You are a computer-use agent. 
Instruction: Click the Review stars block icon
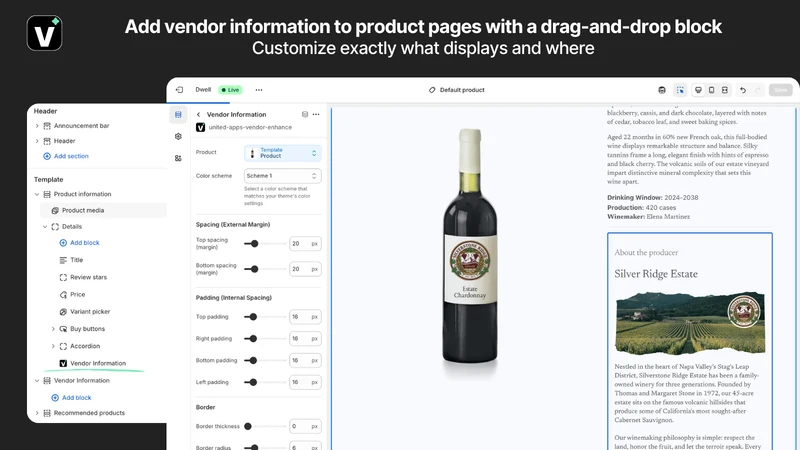pos(63,278)
